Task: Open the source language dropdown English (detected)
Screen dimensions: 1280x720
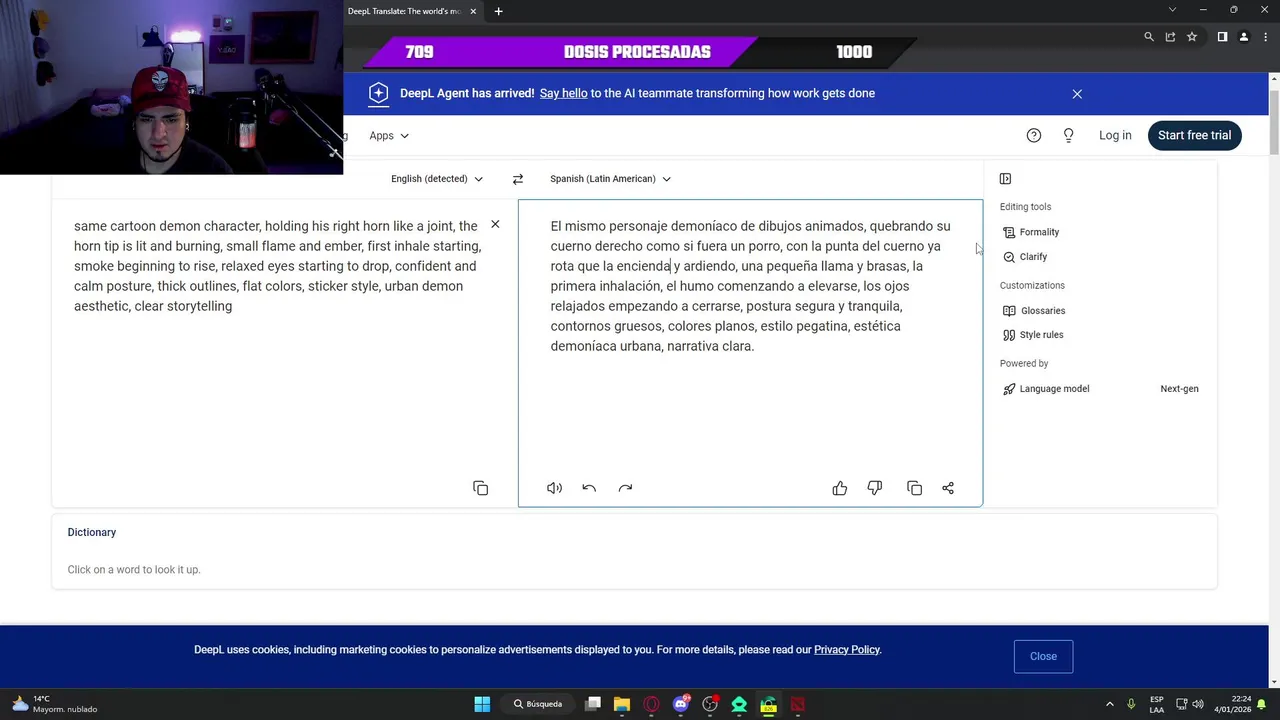Action: [437, 179]
